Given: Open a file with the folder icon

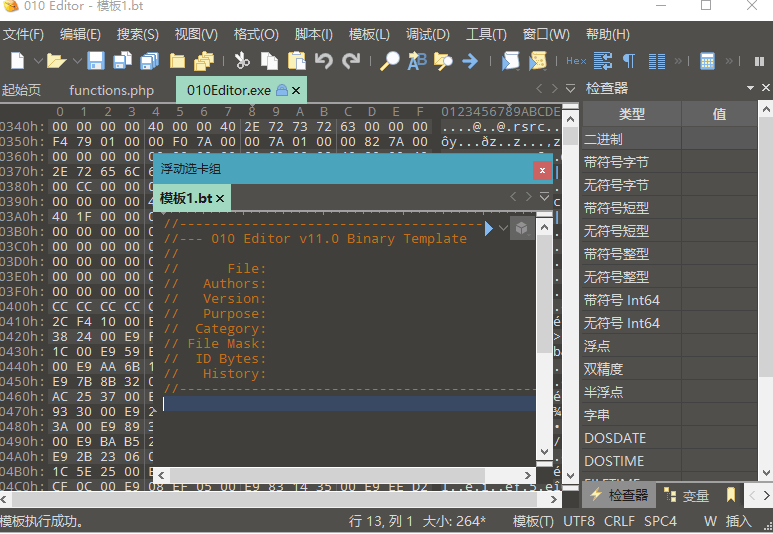Looking at the screenshot, I should coord(56,61).
